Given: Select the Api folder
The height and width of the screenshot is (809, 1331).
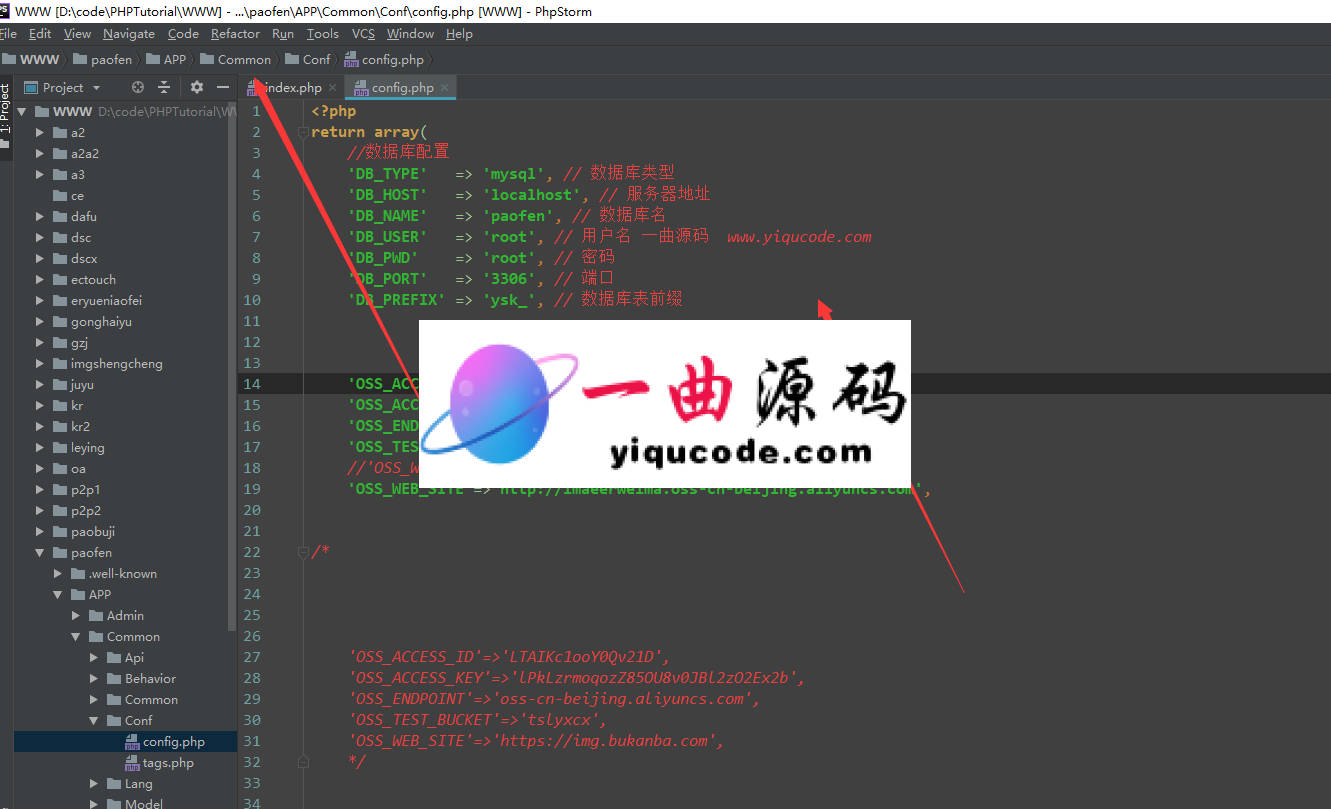Looking at the screenshot, I should (x=134, y=658).
